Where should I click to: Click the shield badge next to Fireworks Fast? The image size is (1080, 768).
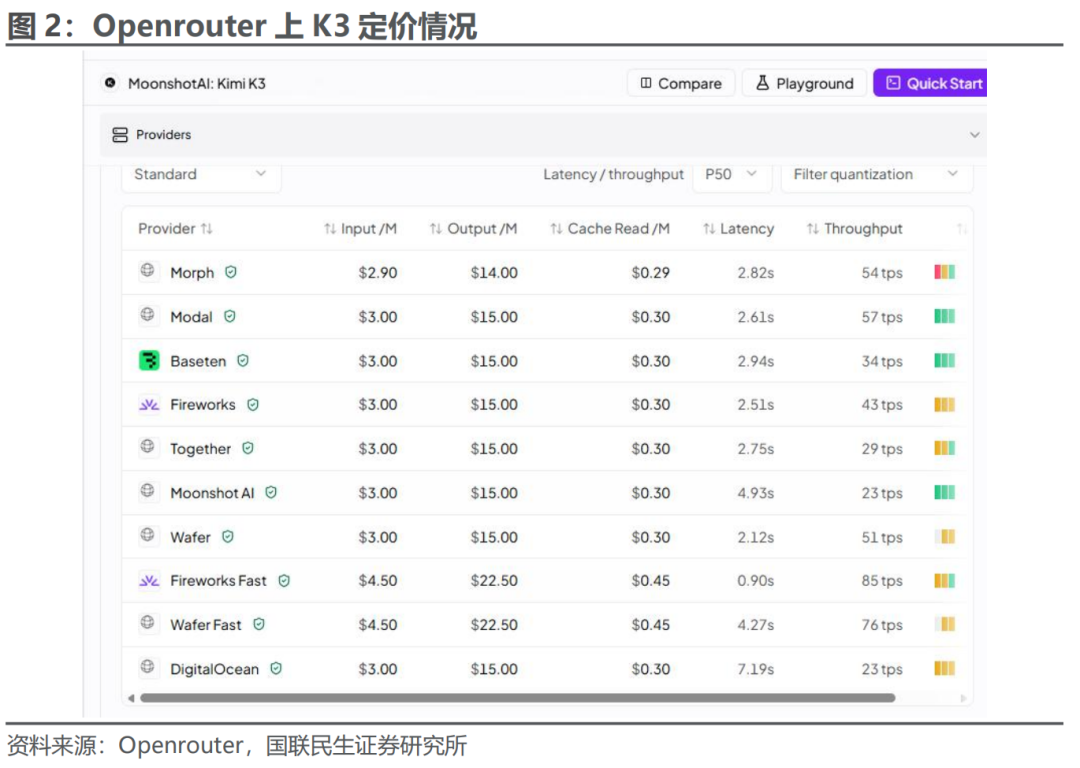[284, 581]
